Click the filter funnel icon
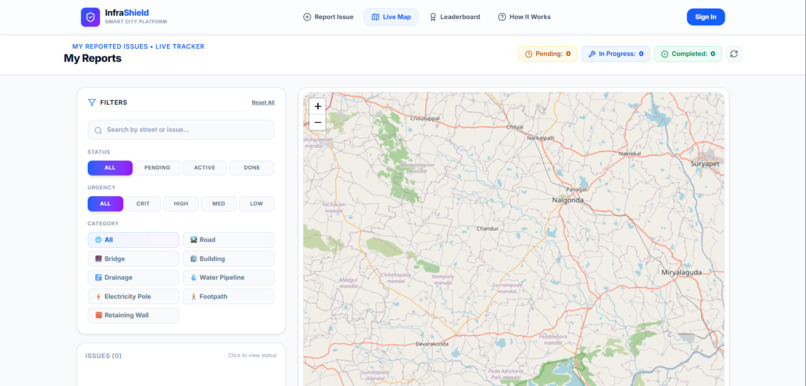This screenshot has width=806, height=386. 91,102
